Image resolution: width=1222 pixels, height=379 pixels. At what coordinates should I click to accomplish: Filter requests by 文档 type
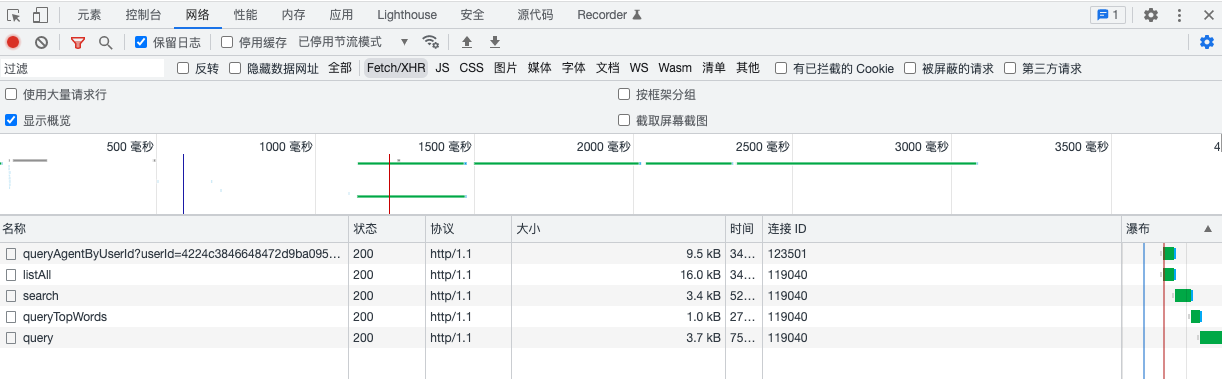[607, 68]
